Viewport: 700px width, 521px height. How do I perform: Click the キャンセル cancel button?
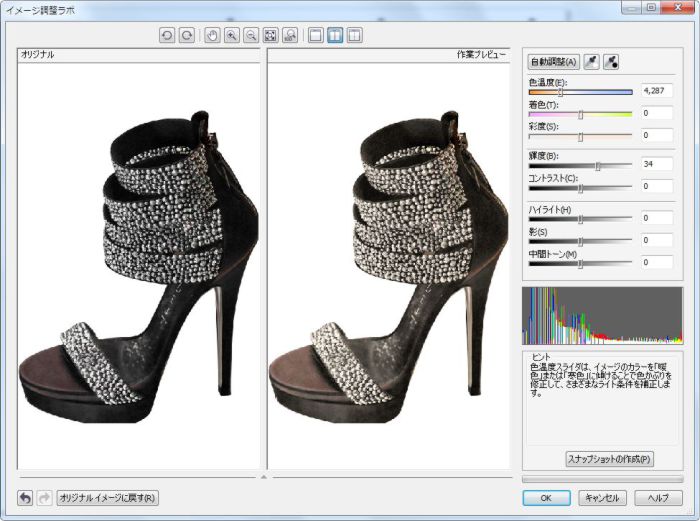(x=603, y=497)
